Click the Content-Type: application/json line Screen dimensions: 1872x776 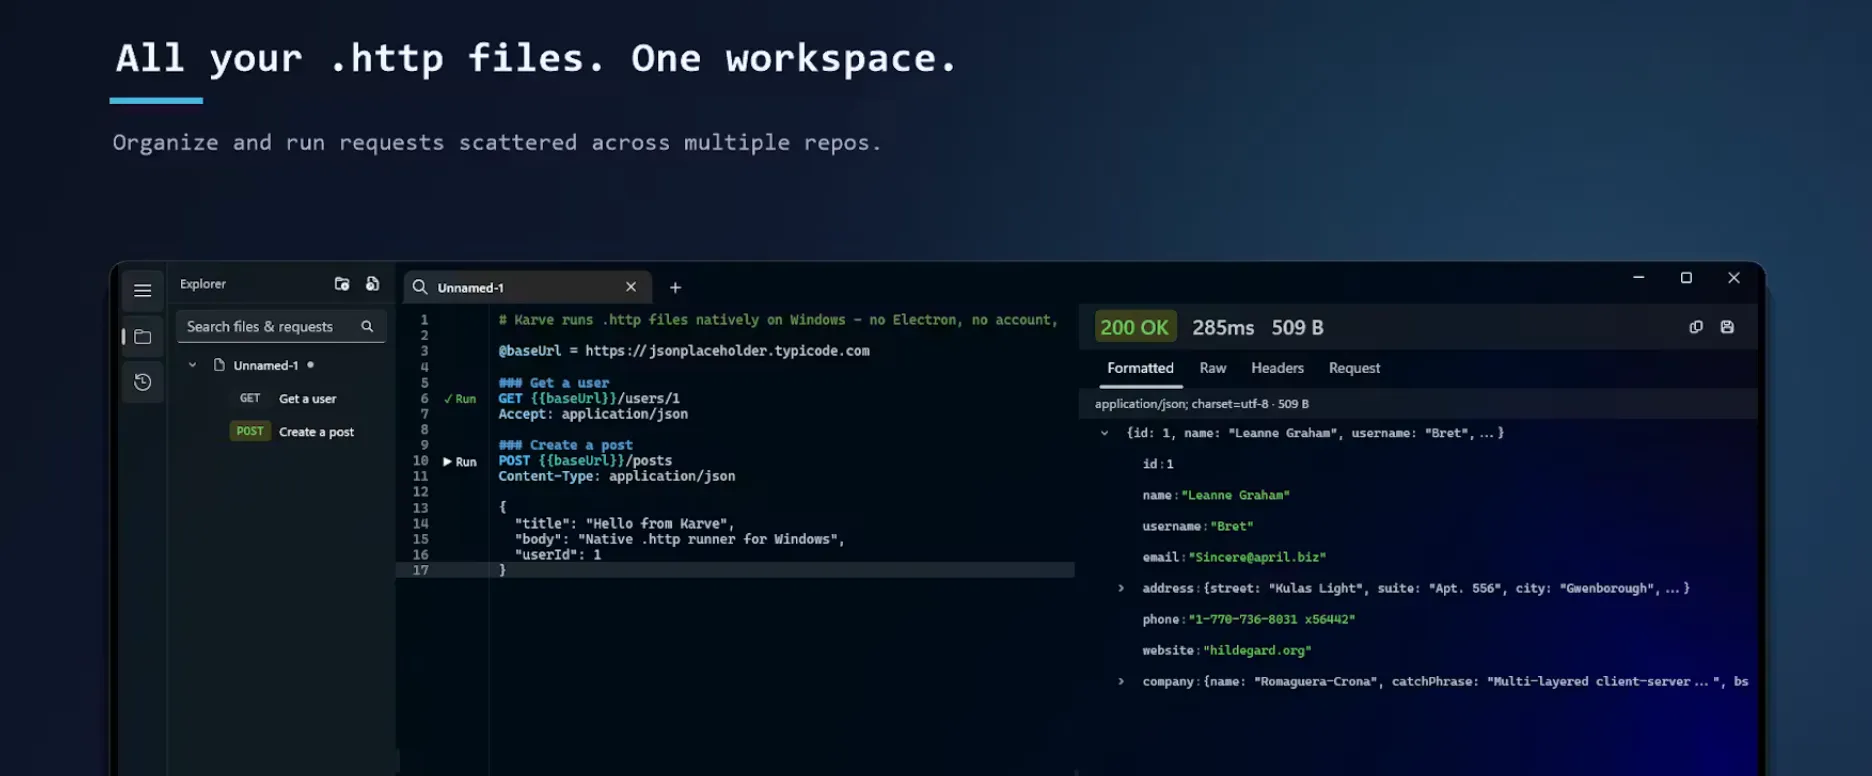tap(617, 476)
